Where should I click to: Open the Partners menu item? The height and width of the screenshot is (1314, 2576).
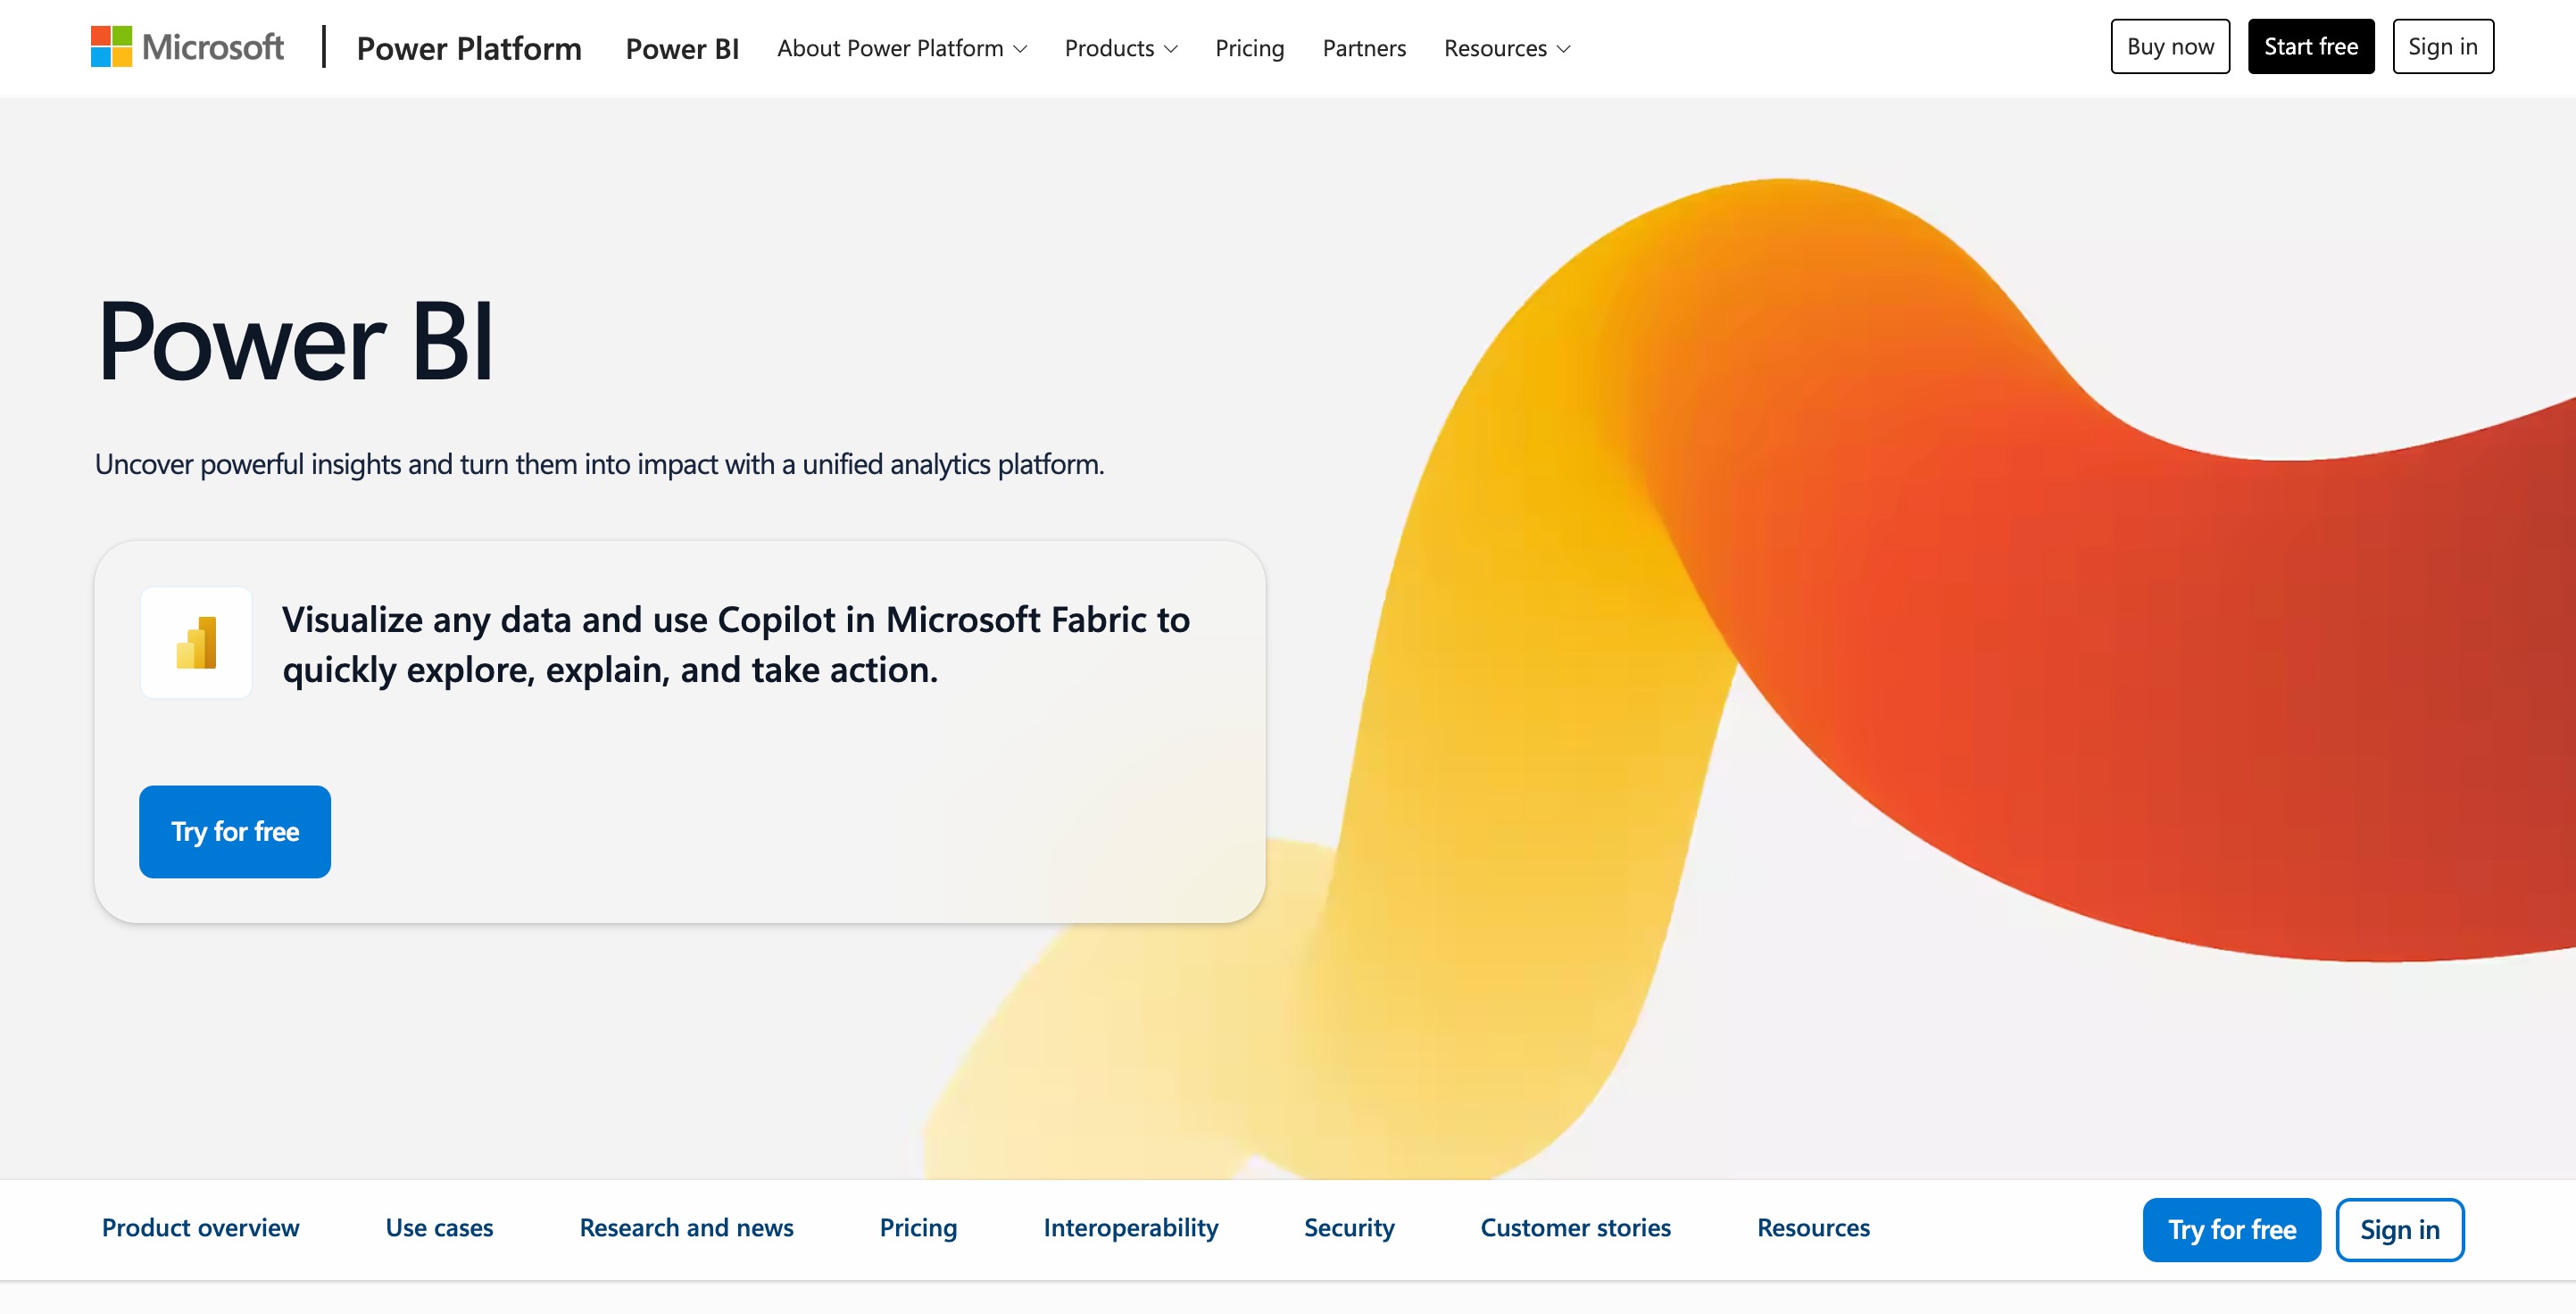(x=1364, y=48)
